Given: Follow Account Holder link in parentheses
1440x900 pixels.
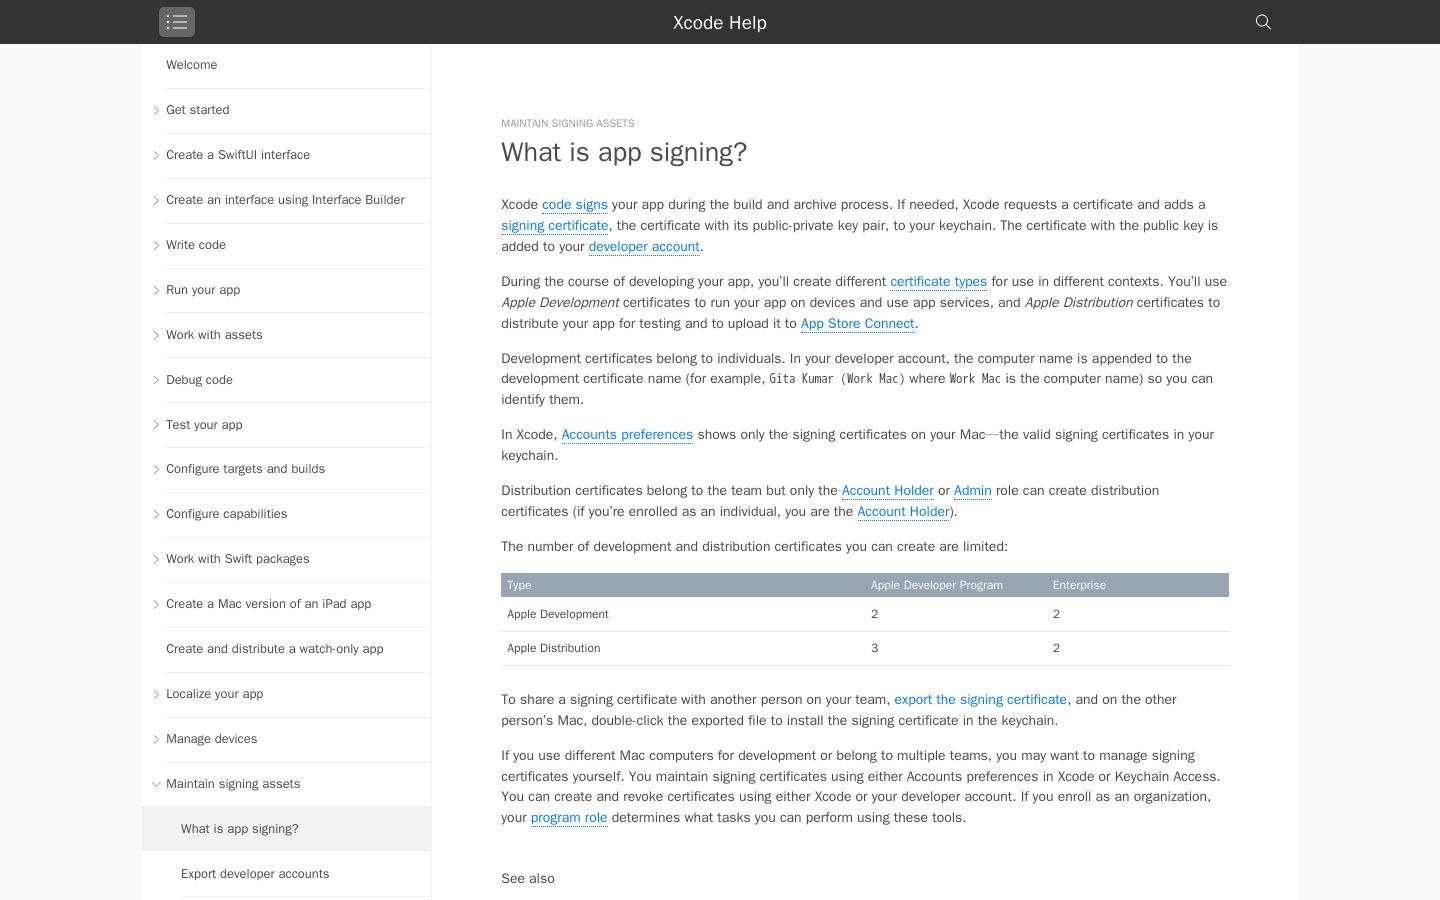Looking at the screenshot, I should (x=903, y=512).
